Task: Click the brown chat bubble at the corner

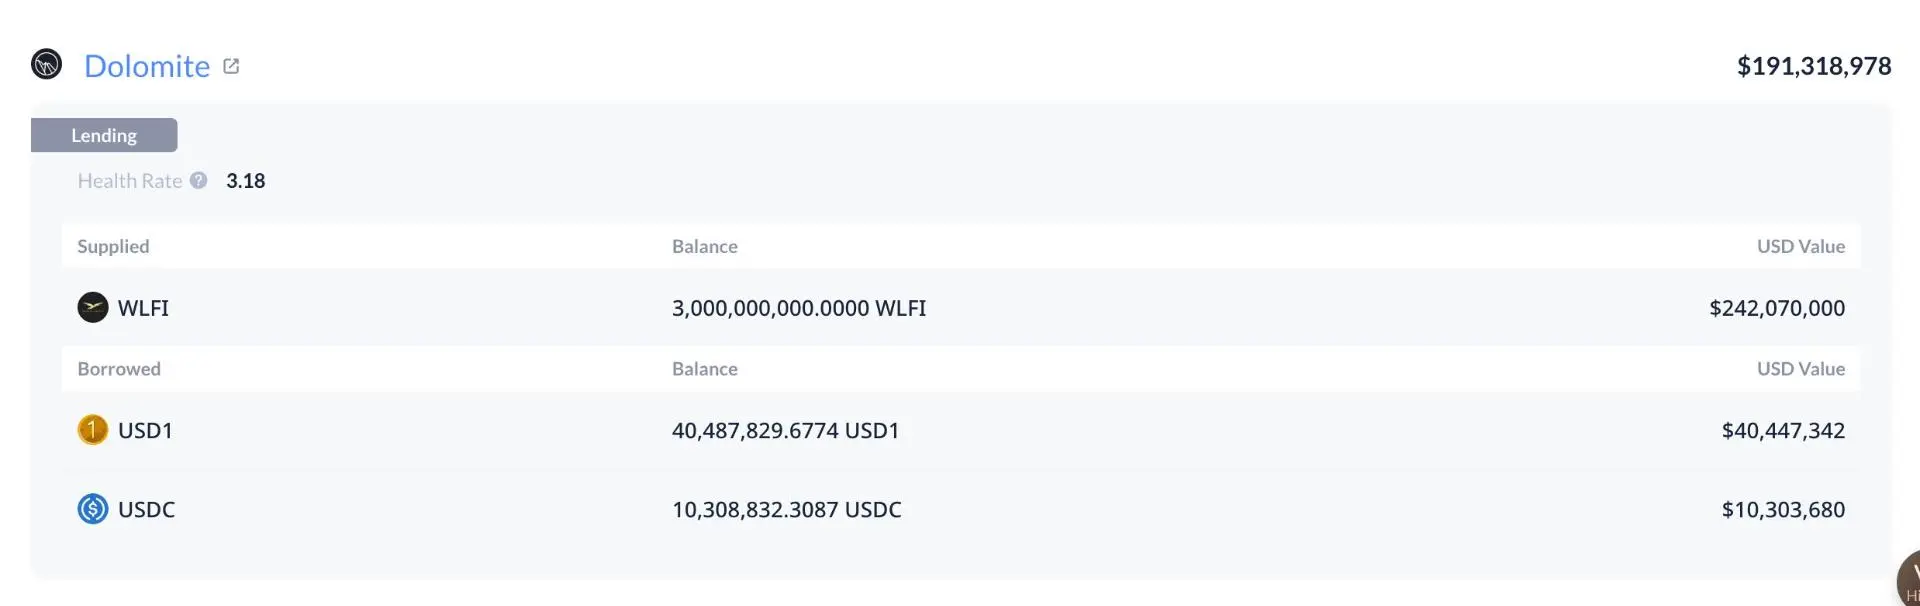Action: click(1908, 580)
